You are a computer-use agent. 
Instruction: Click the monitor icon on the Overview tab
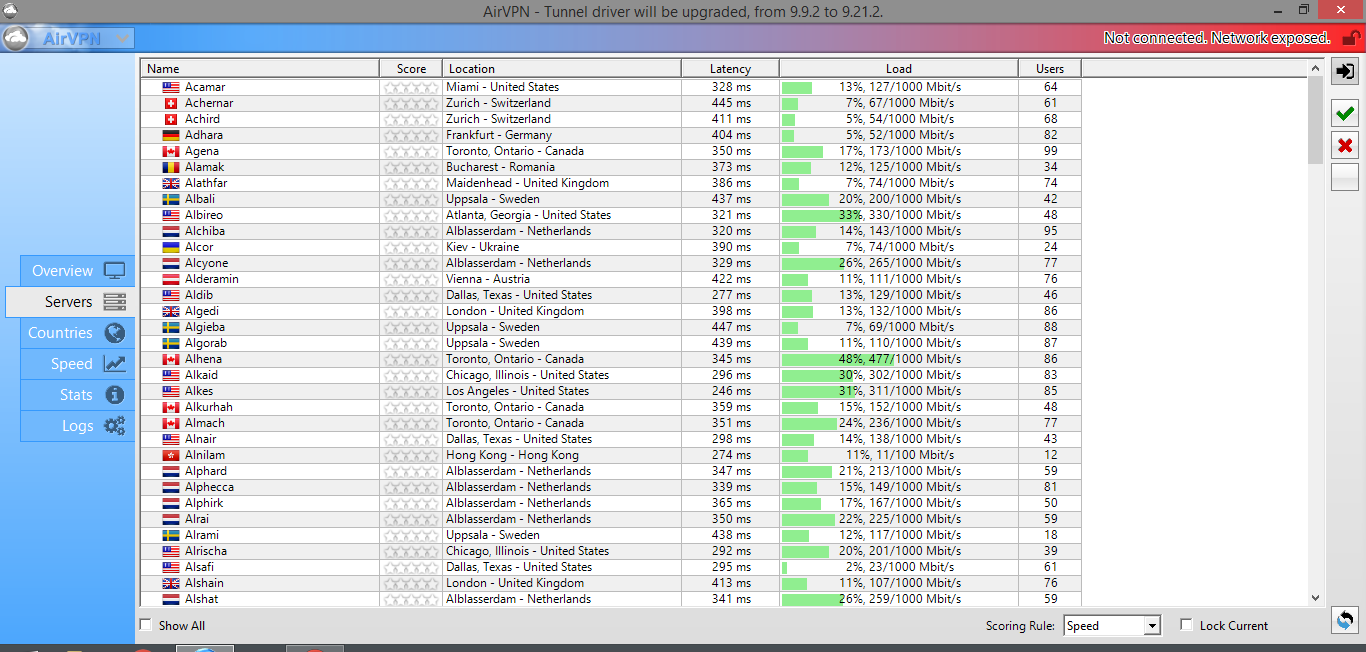114,271
